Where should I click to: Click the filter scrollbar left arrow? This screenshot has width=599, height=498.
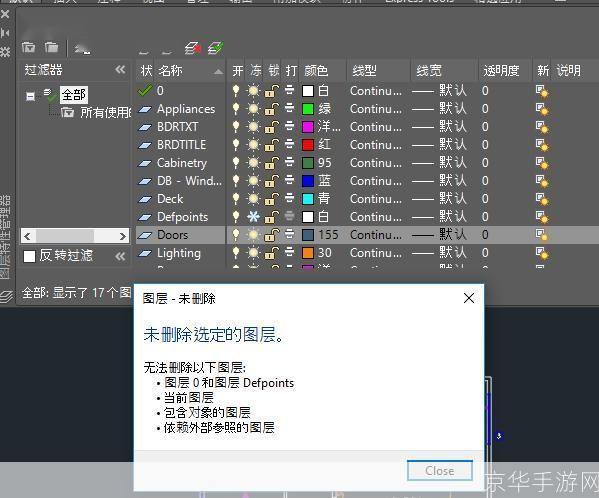coord(27,236)
